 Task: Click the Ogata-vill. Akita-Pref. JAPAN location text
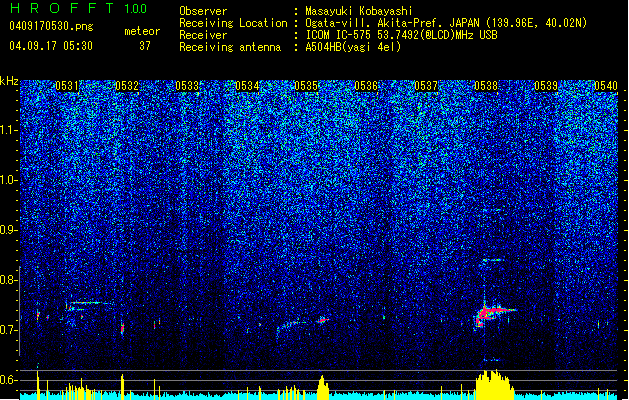point(394,23)
